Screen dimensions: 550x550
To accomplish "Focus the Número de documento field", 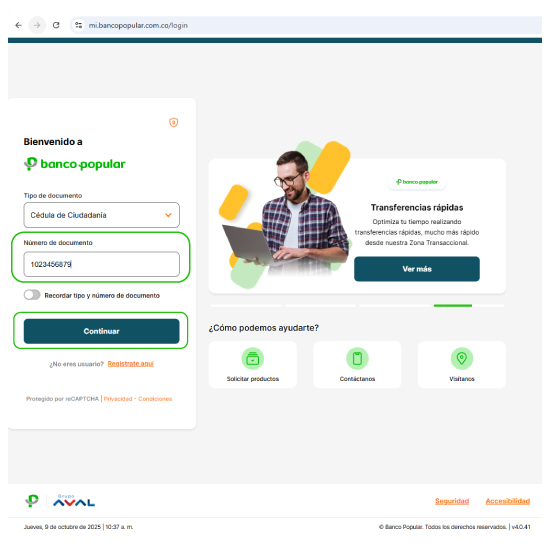I will [101, 264].
